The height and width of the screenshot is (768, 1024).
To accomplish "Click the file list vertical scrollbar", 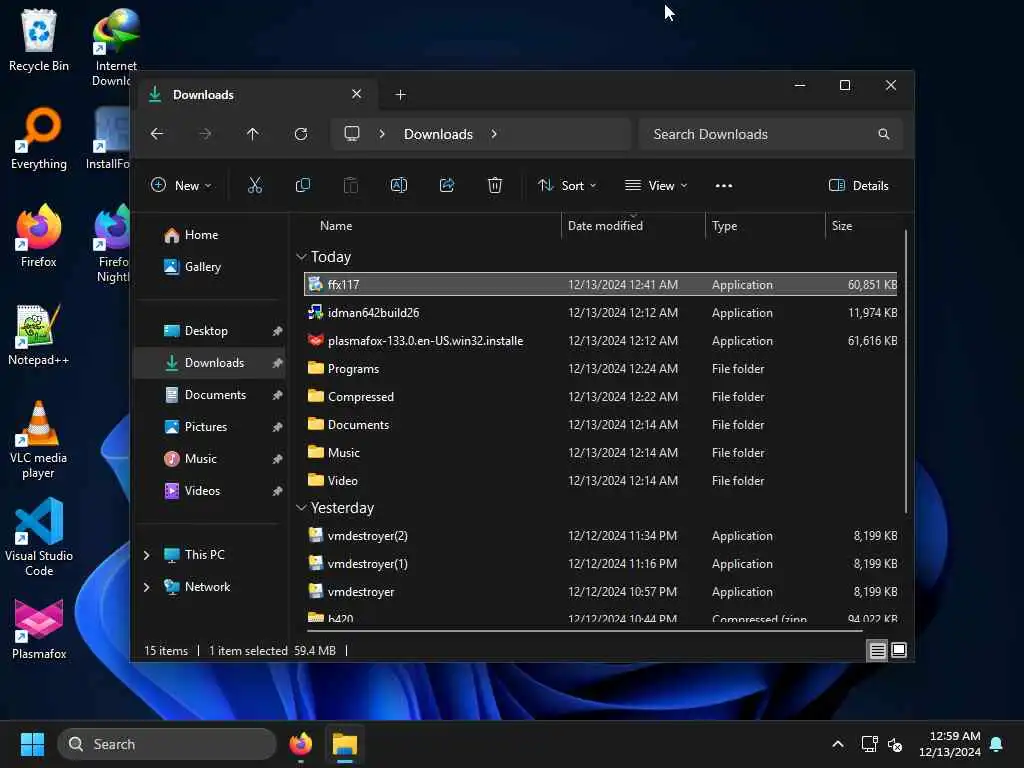I will coord(905,372).
